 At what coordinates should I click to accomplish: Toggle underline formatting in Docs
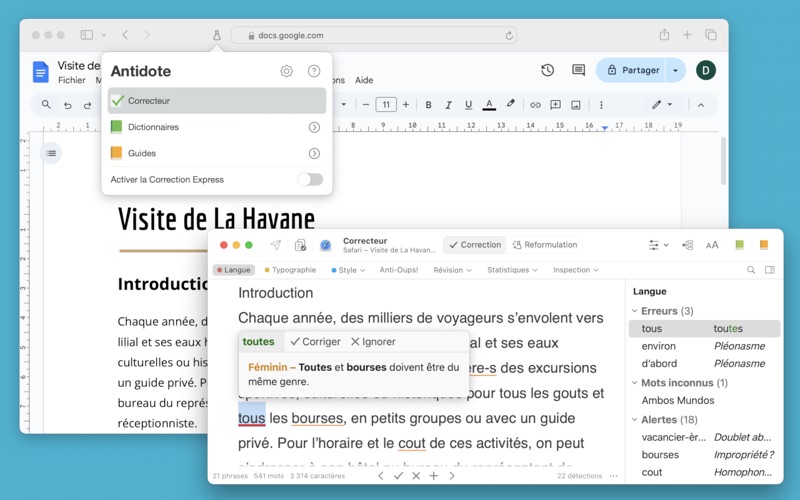point(468,105)
